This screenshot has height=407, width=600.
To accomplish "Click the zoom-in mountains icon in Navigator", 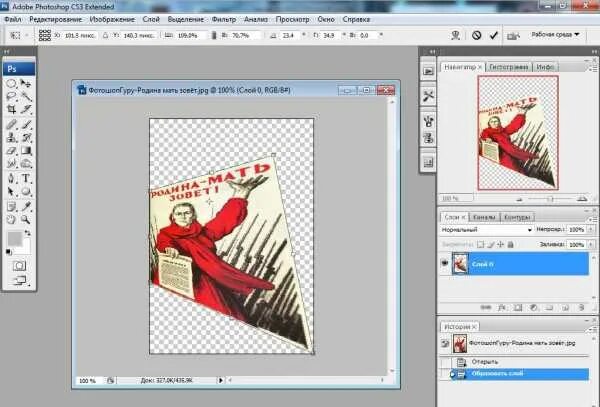I will point(582,198).
